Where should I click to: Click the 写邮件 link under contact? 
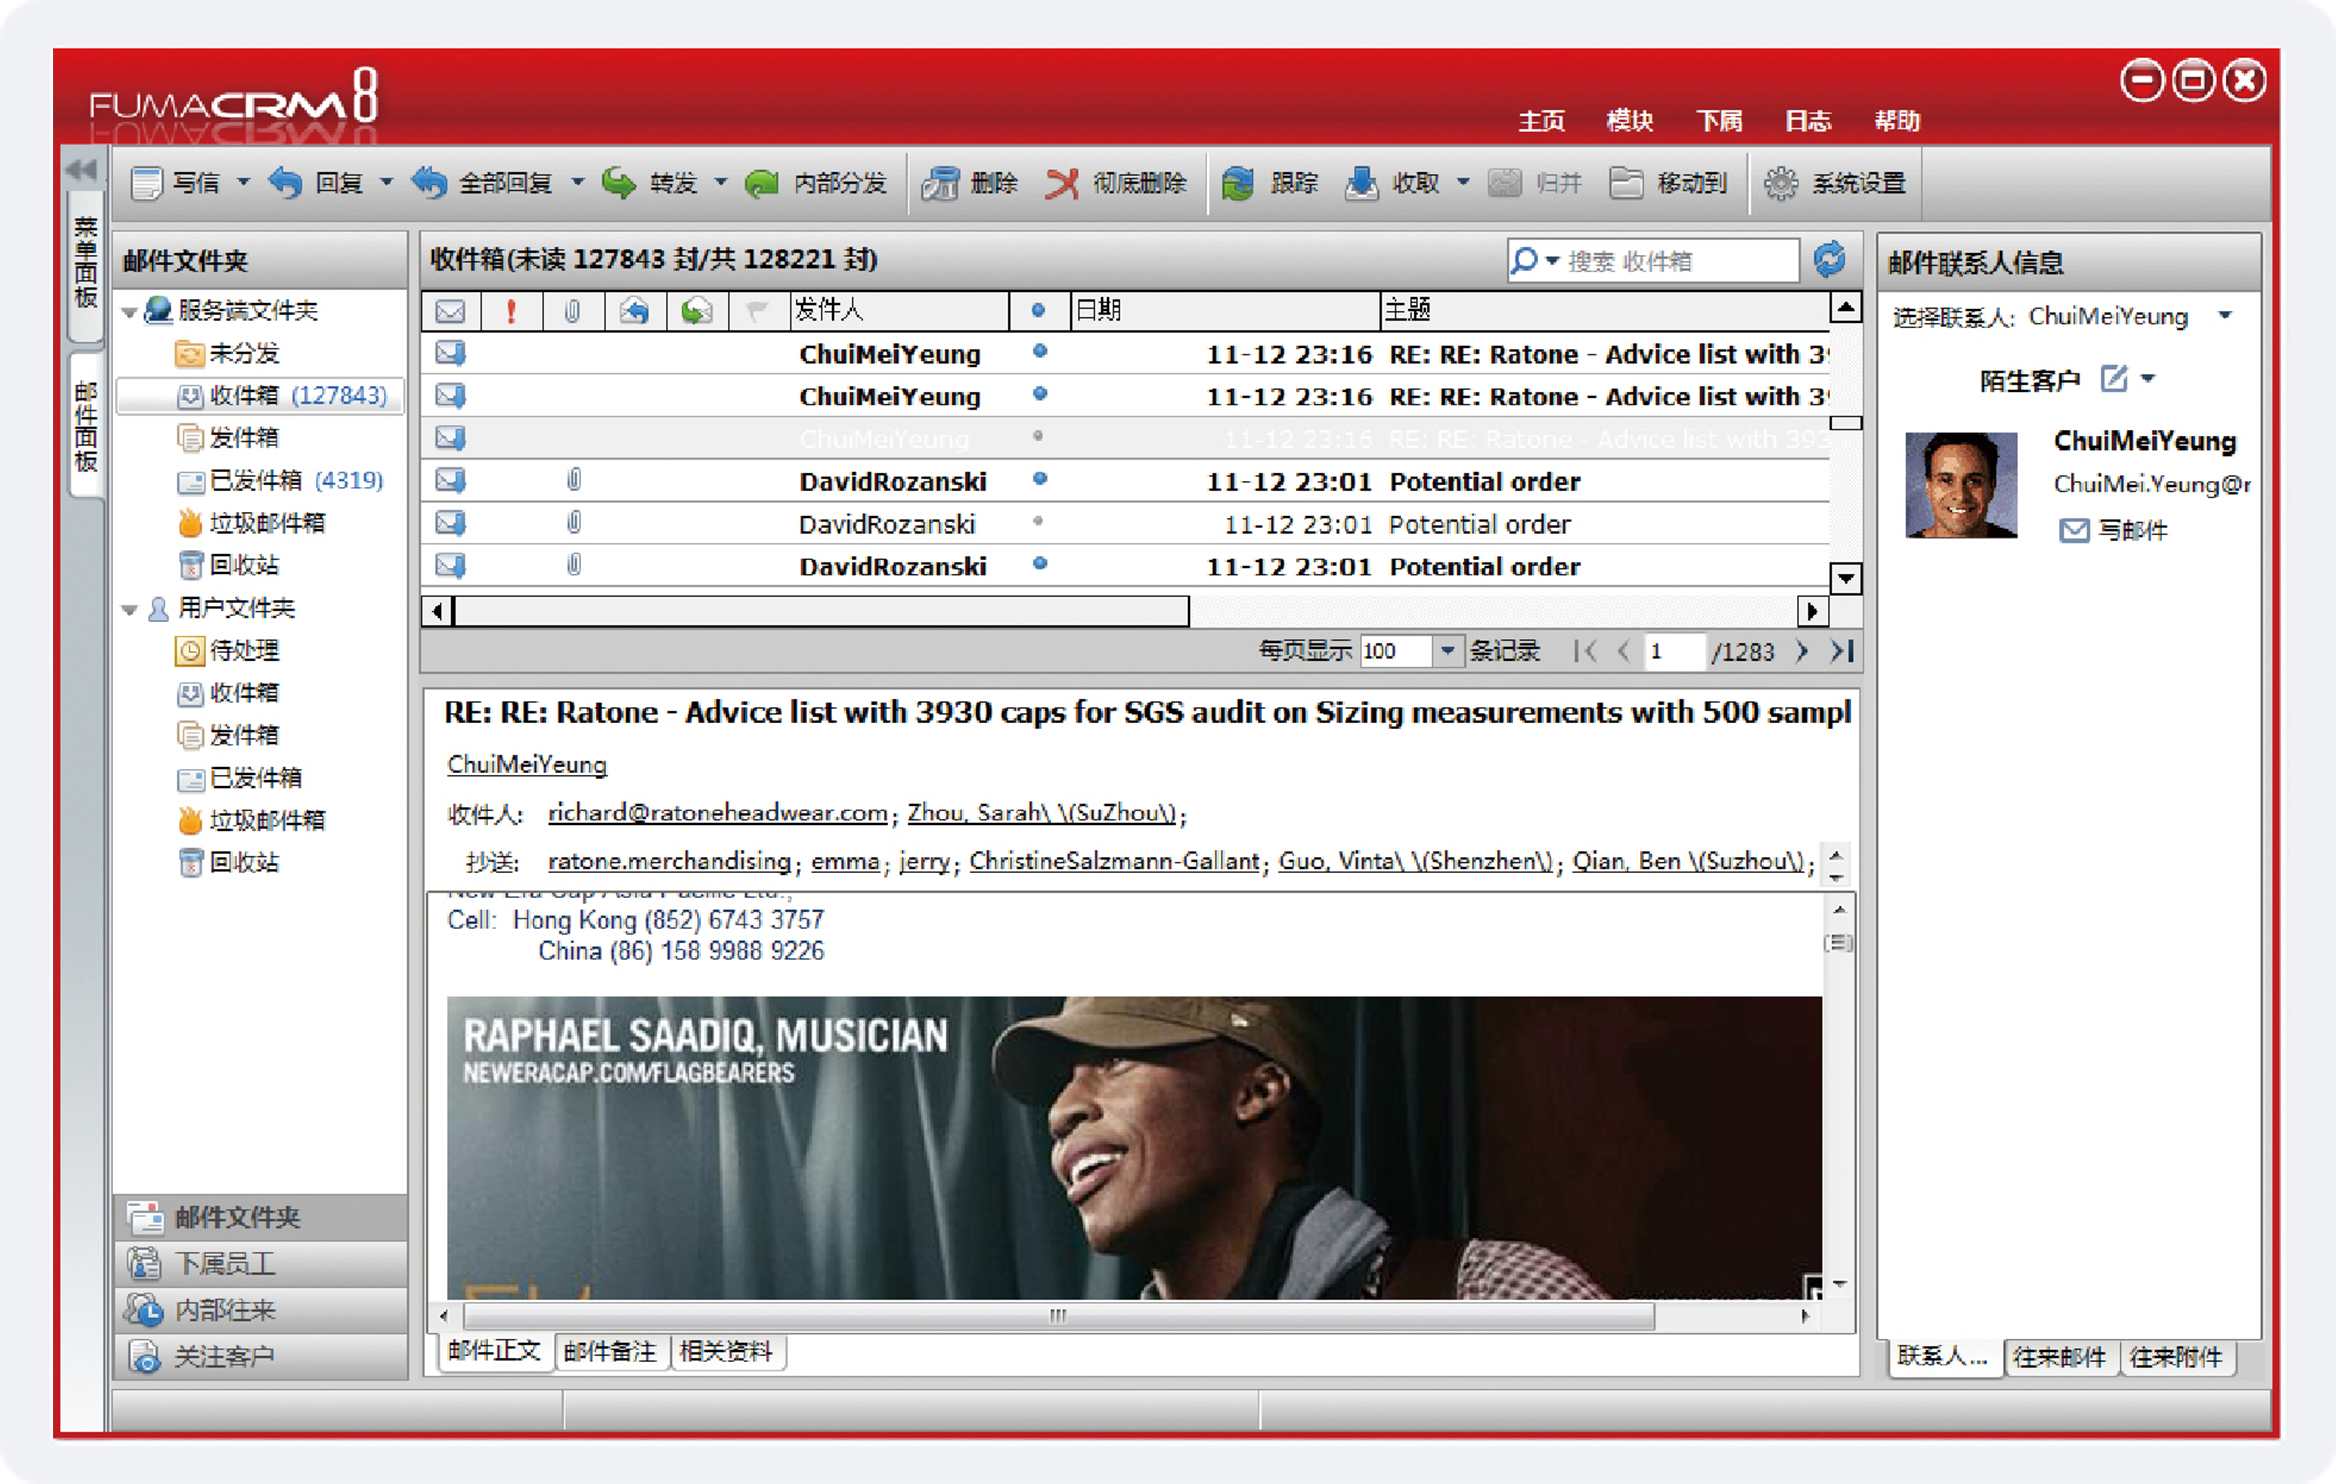[x=2131, y=530]
